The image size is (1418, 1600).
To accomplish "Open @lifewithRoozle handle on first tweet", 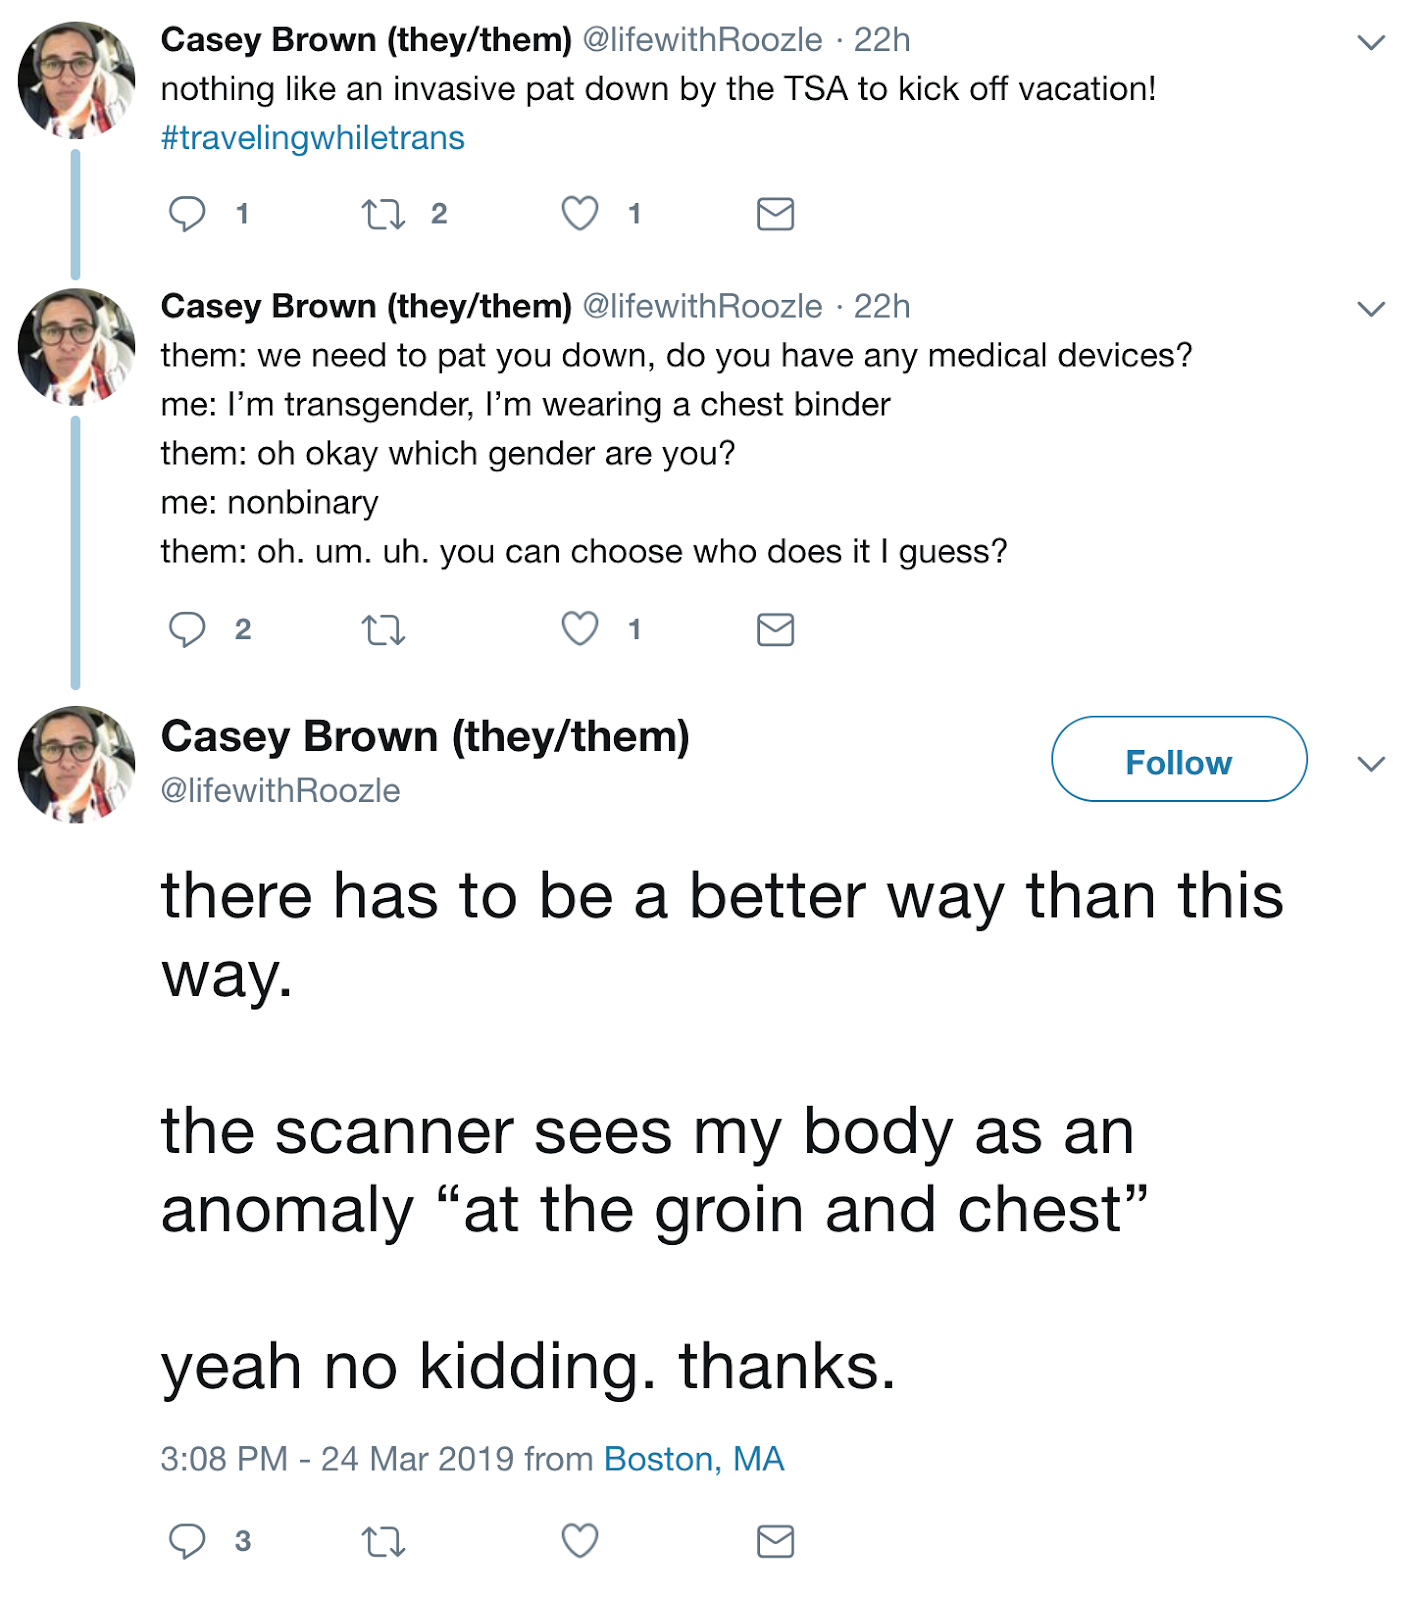I will click(x=702, y=40).
